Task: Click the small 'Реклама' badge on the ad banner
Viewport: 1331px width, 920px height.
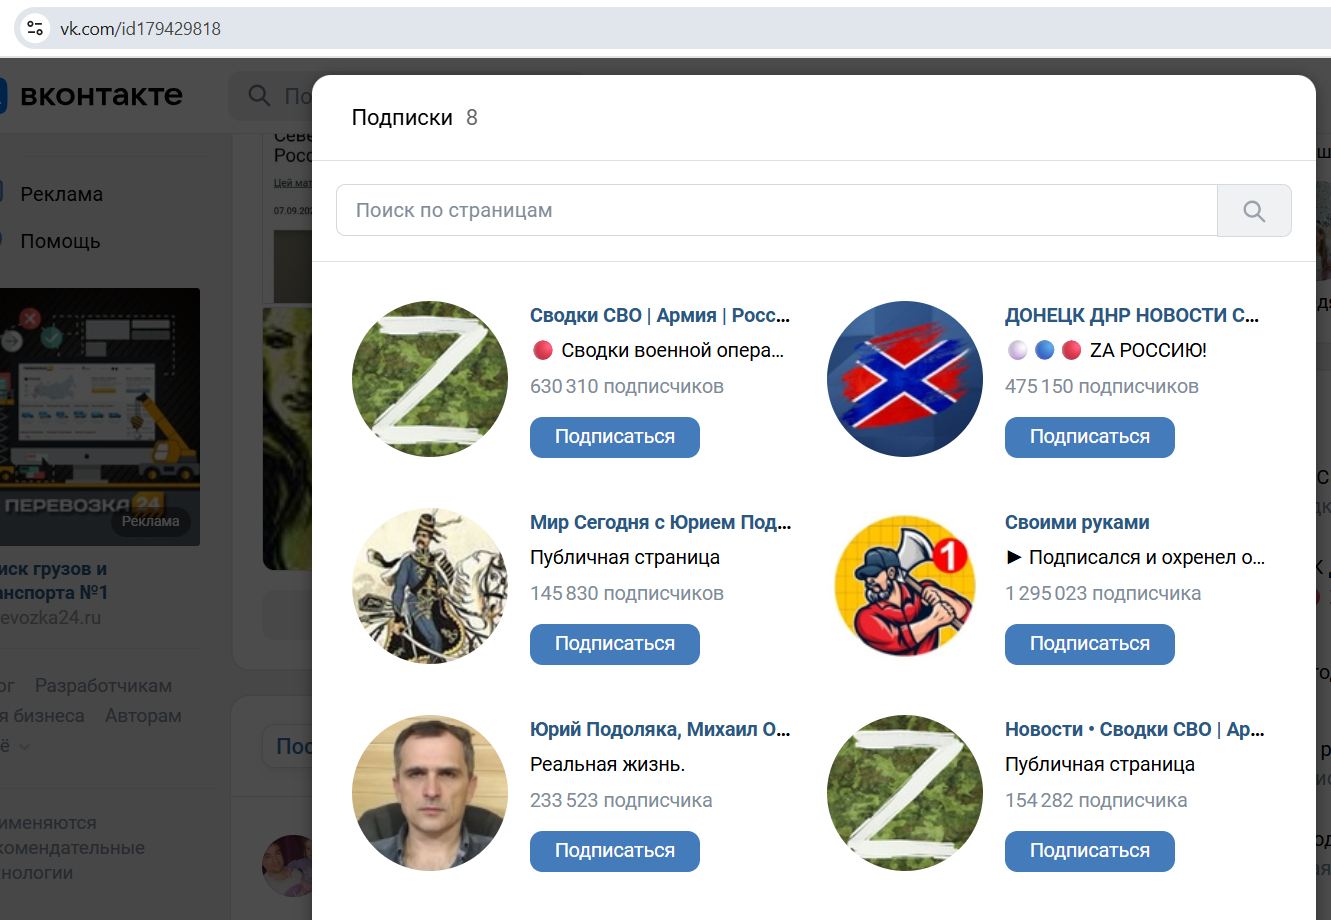Action: pos(150,521)
